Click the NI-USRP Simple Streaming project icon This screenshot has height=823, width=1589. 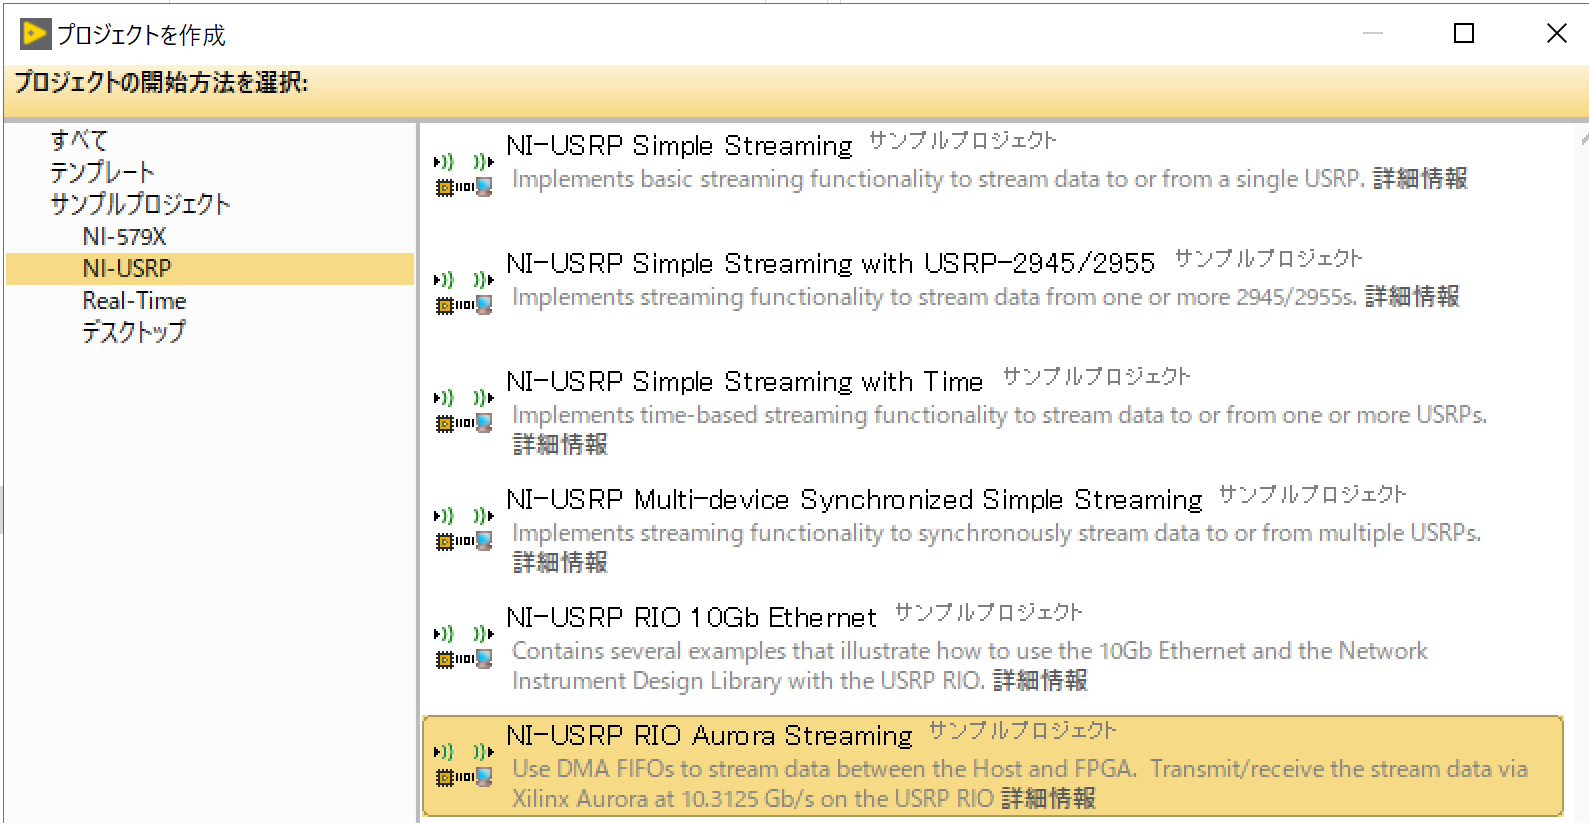coord(464,174)
